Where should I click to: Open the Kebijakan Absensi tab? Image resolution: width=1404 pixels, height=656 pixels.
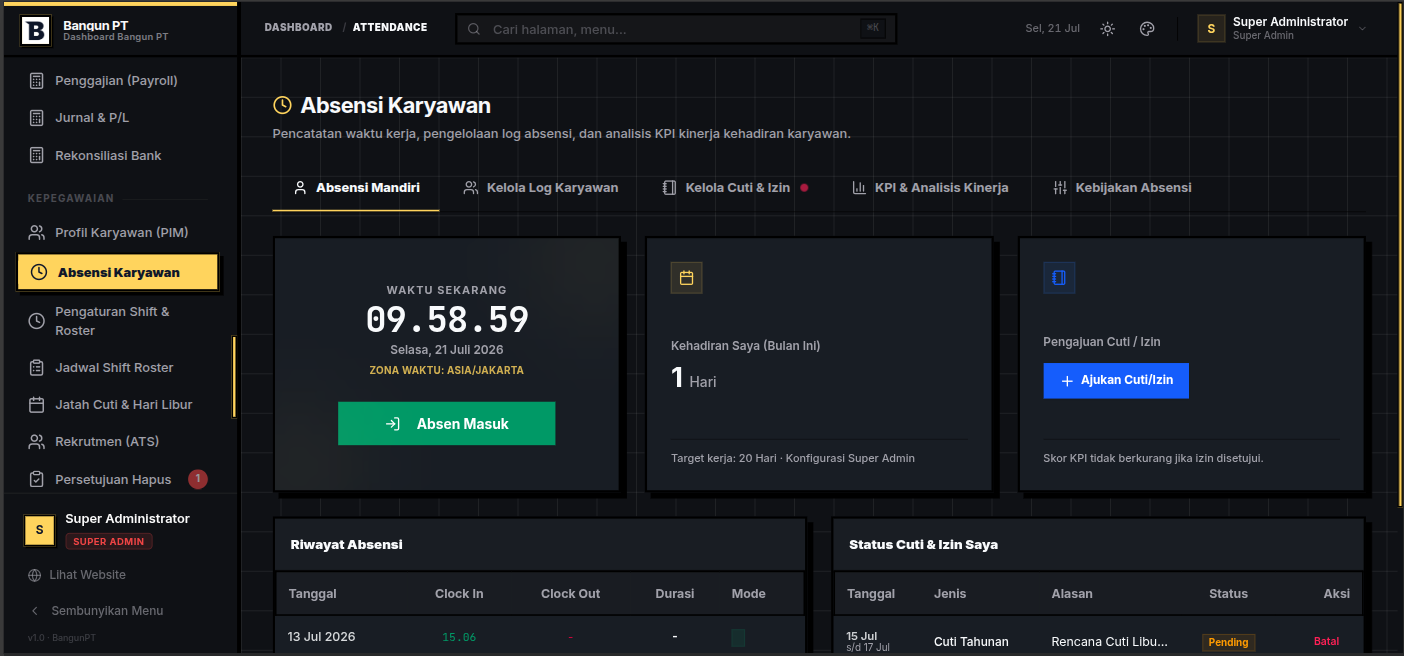[x=1122, y=188]
